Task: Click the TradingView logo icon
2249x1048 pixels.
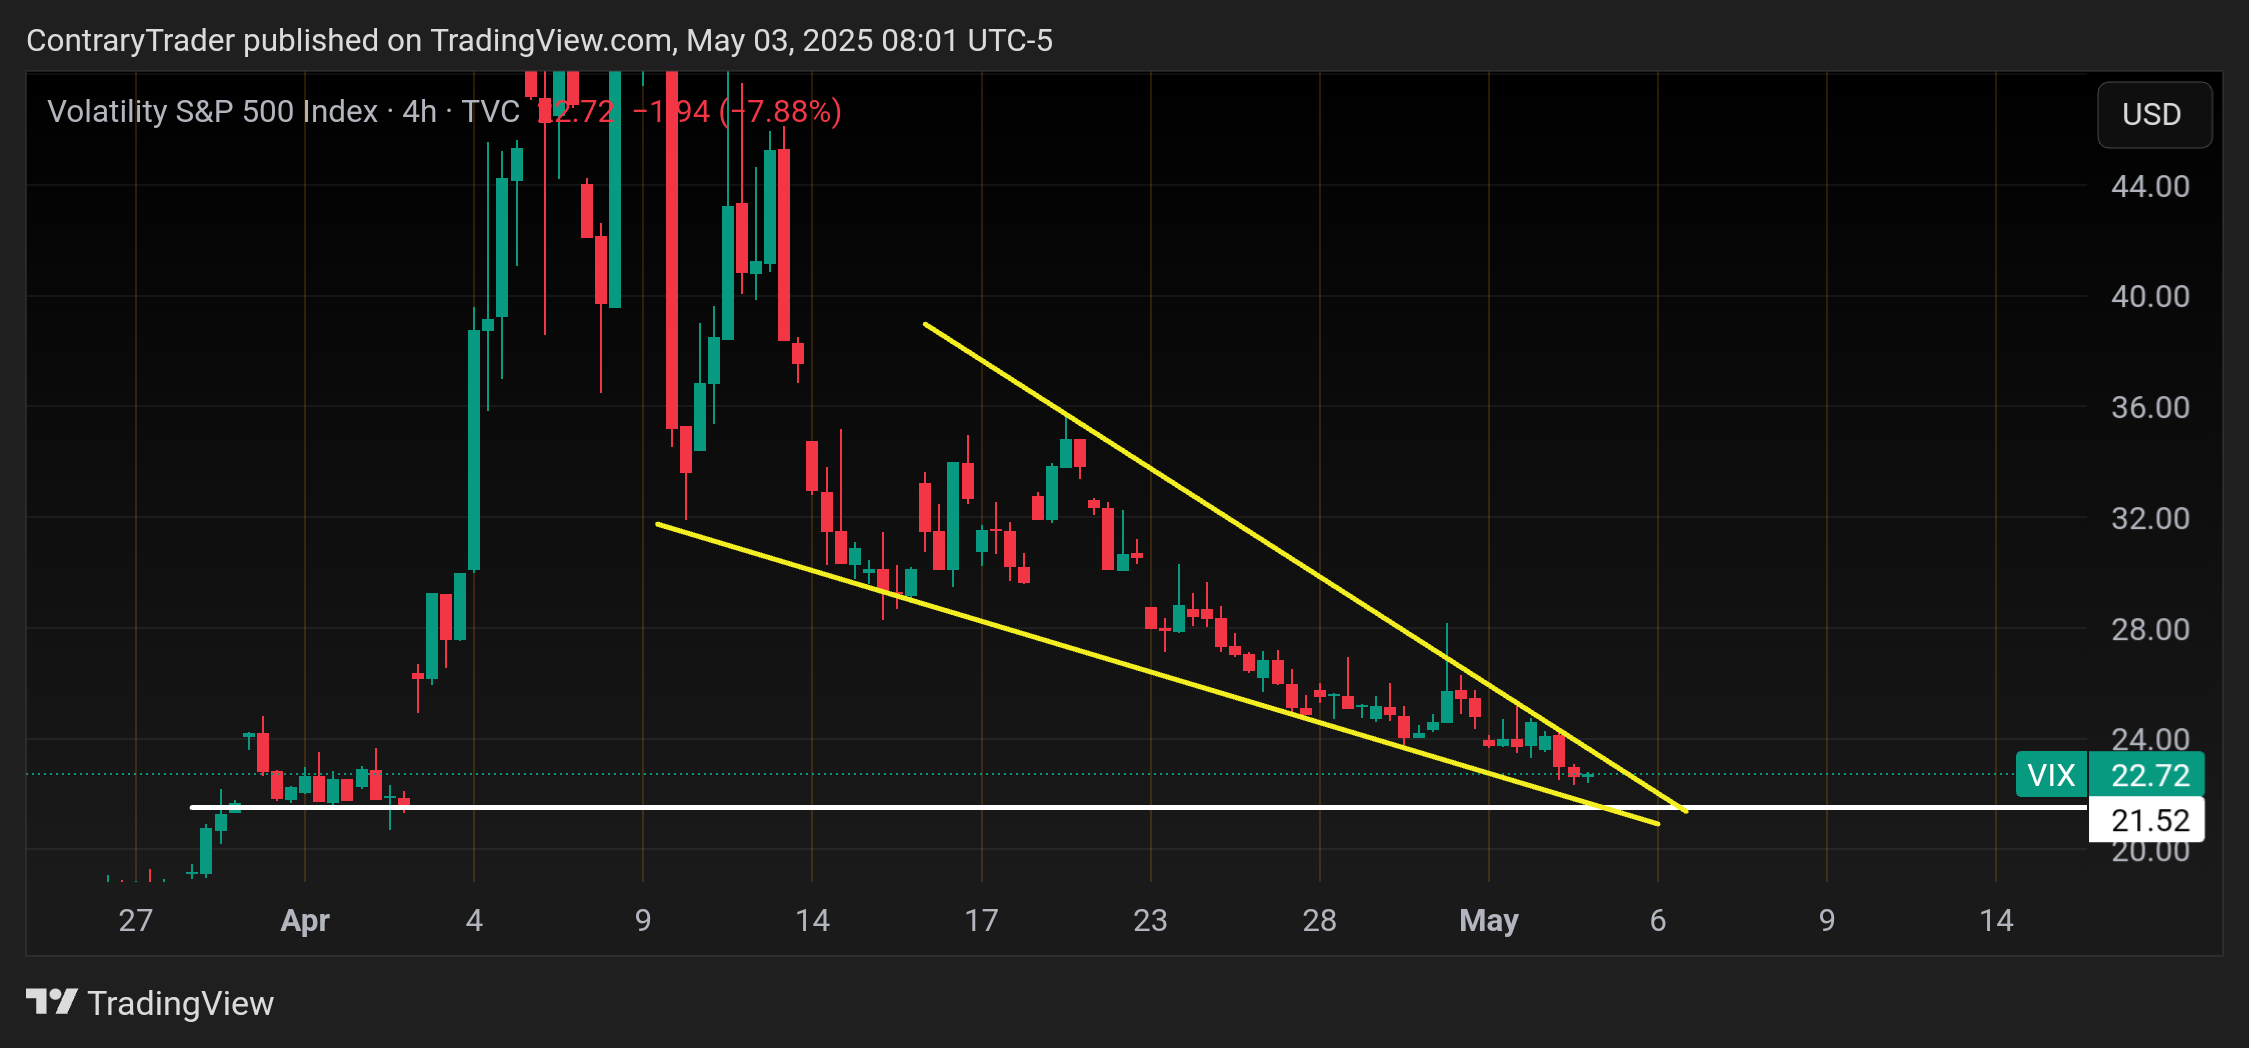Action: (51, 1002)
